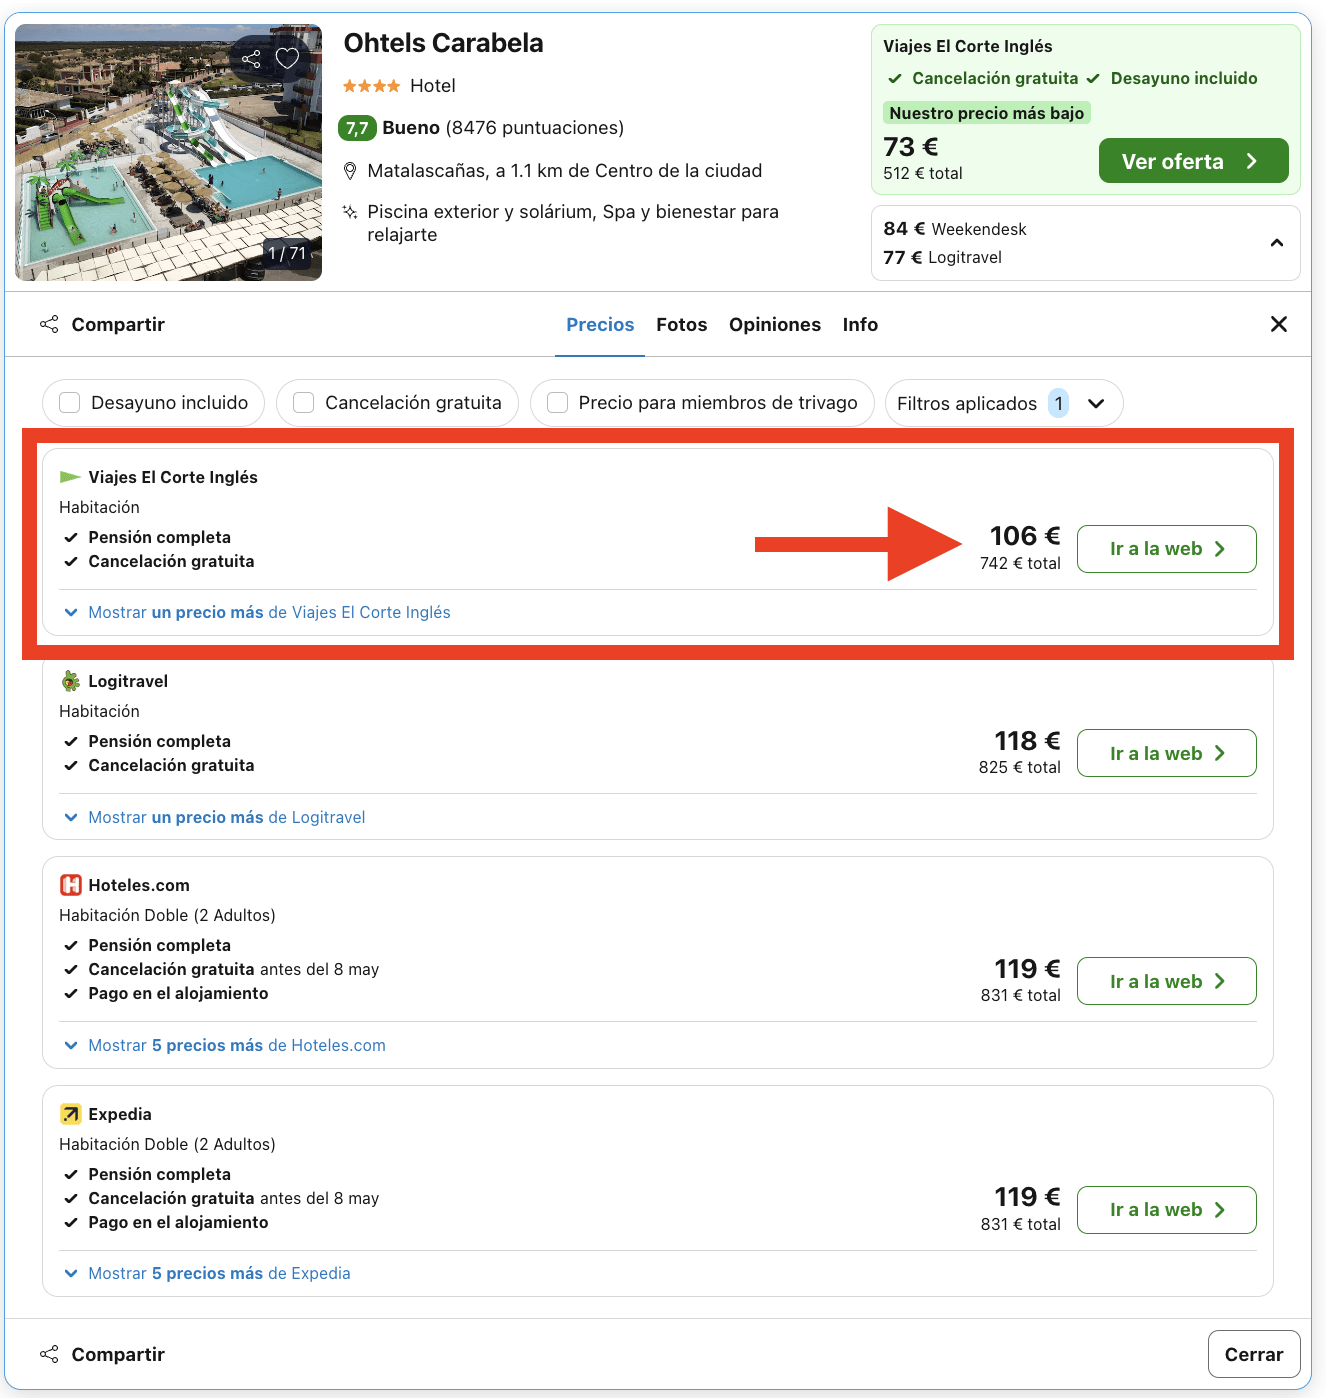1326x1398 pixels.
Task: Enable Precio para miembros de trivago filter
Action: (x=557, y=402)
